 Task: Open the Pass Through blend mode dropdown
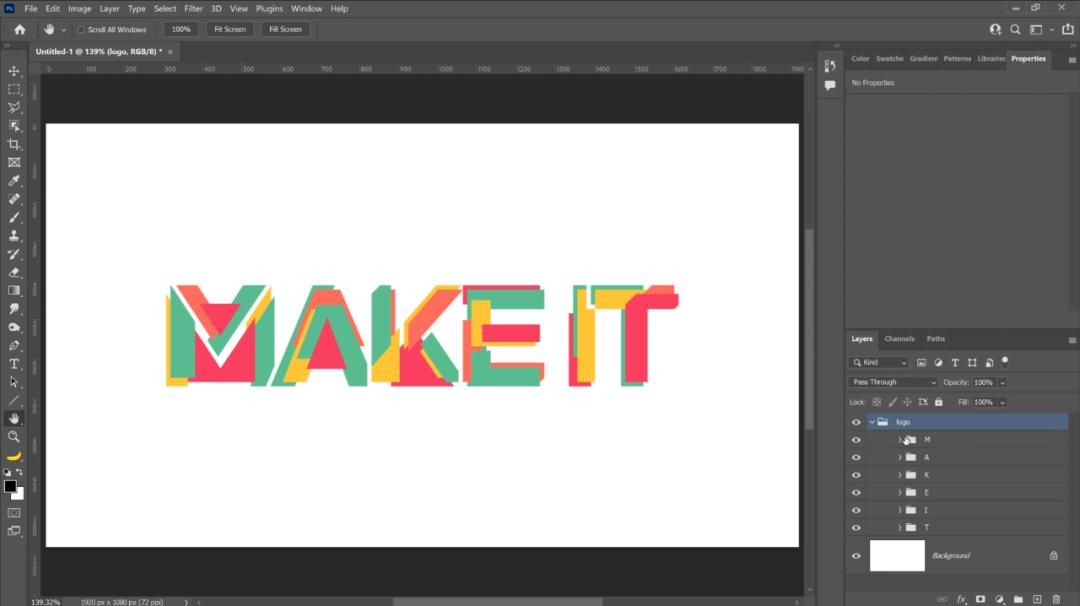coord(894,382)
